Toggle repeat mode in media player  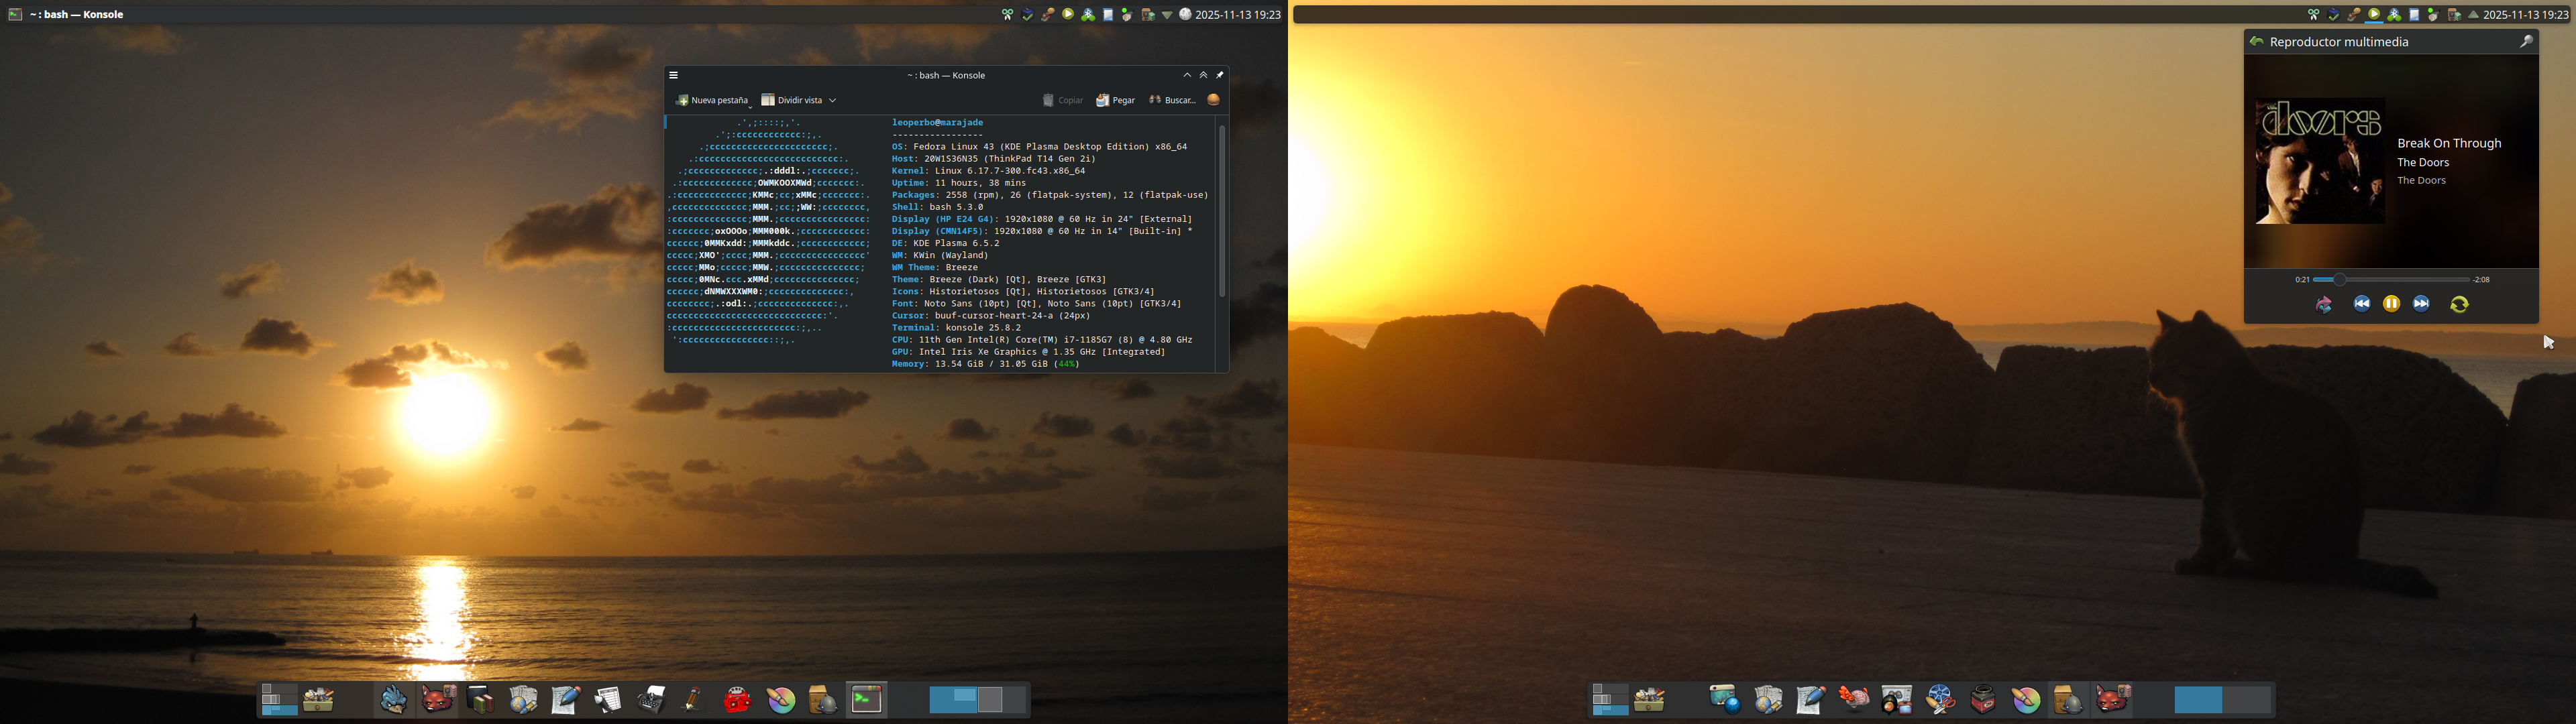click(2459, 304)
